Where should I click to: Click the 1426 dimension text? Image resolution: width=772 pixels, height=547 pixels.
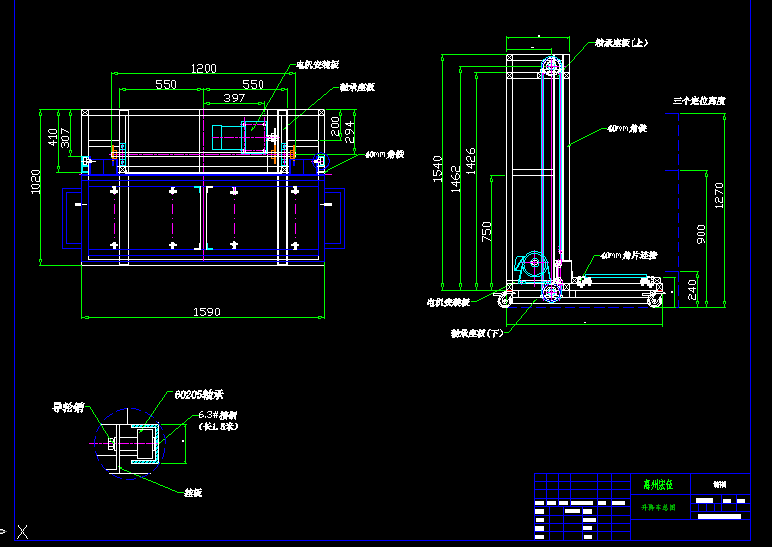(x=471, y=161)
